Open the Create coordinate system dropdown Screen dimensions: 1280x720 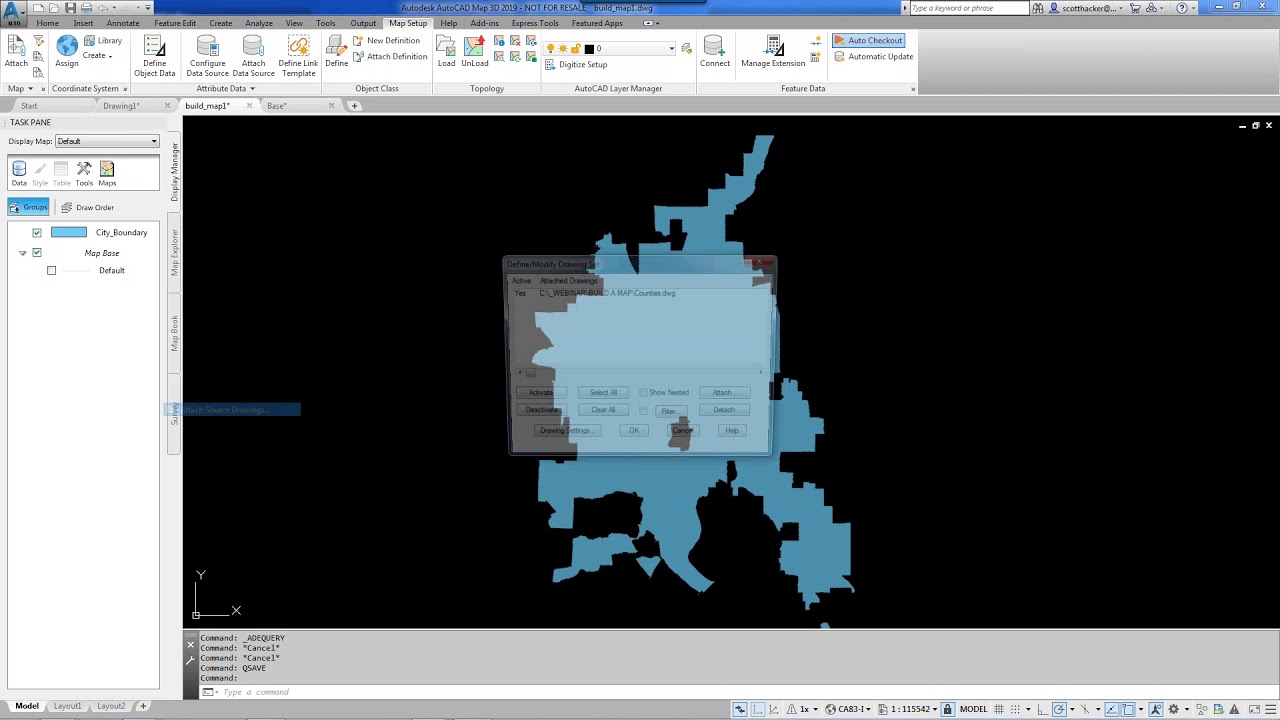tap(98, 56)
